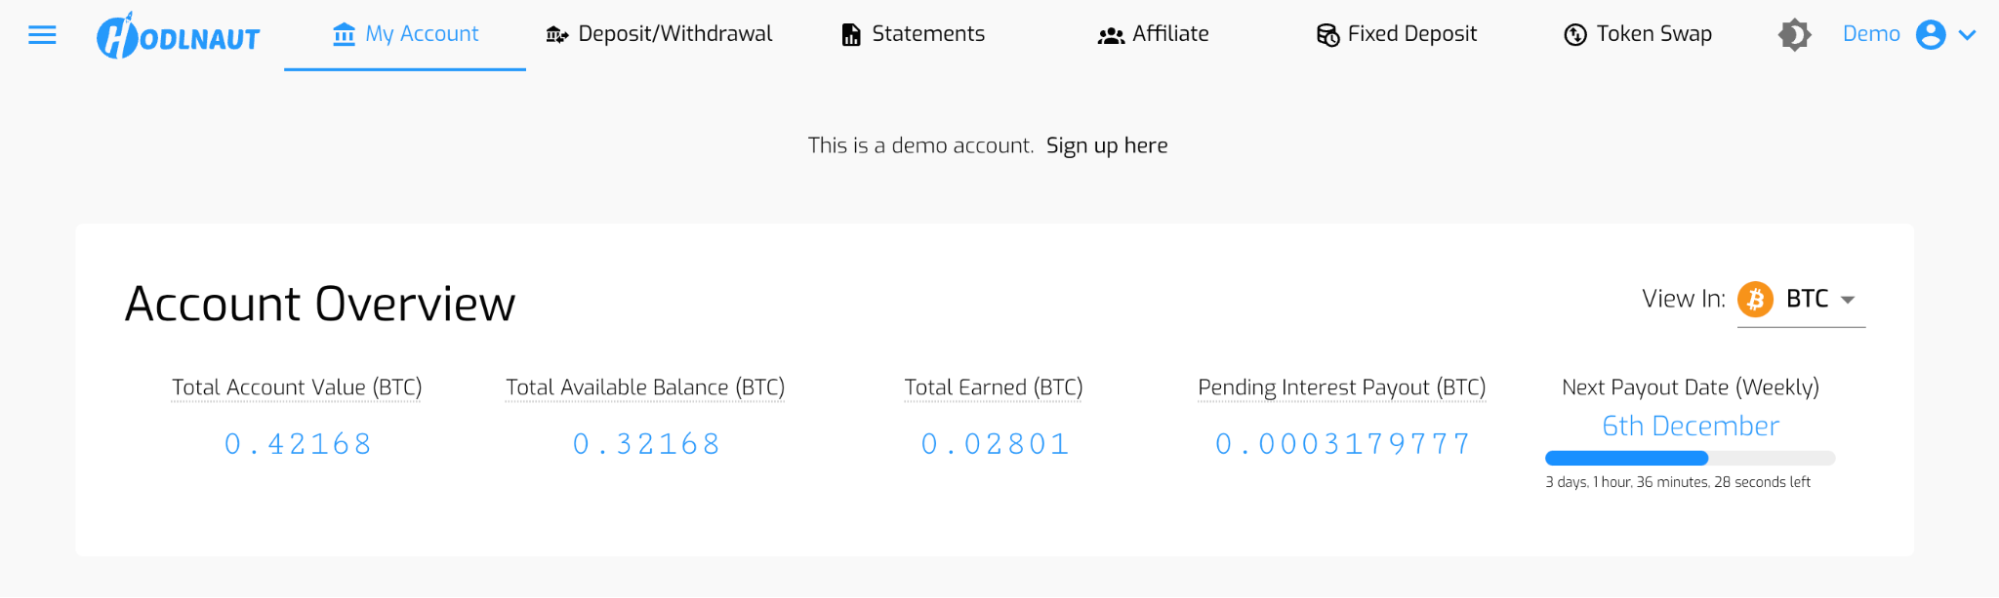Toggle dark mode brightness icon
Screen dimensions: 1999x598
(x=1794, y=35)
